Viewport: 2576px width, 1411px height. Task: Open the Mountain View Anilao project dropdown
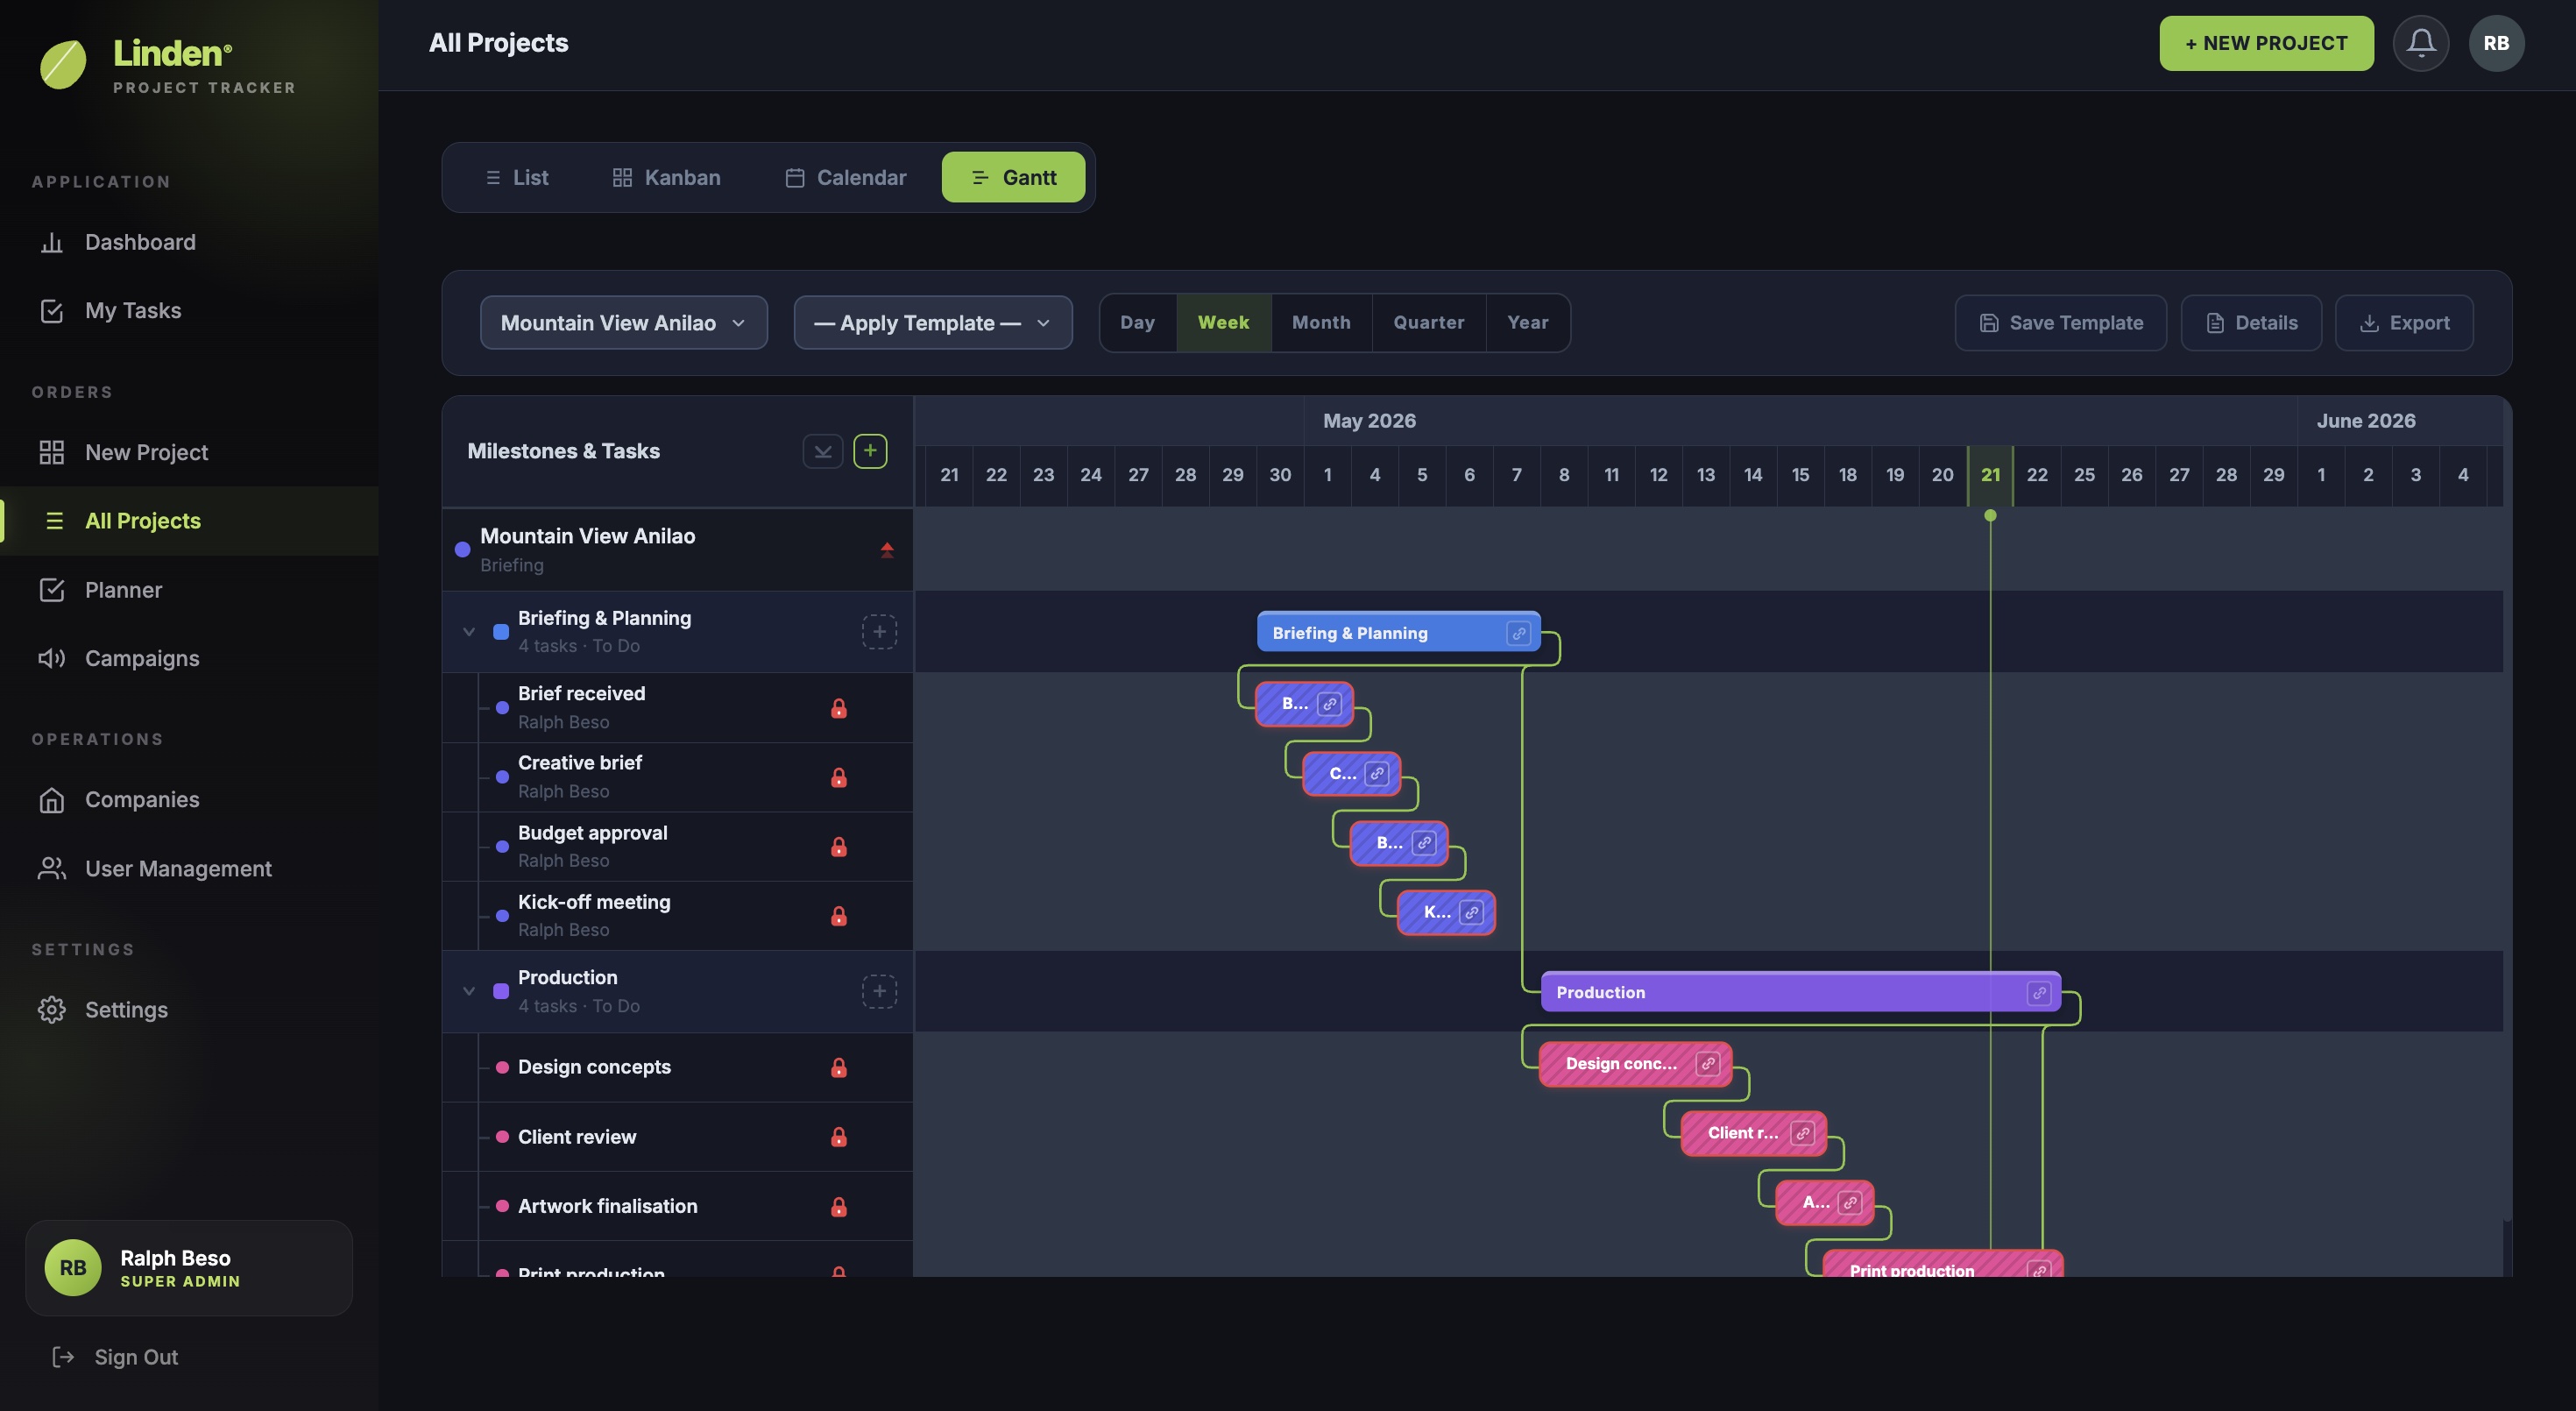click(623, 322)
